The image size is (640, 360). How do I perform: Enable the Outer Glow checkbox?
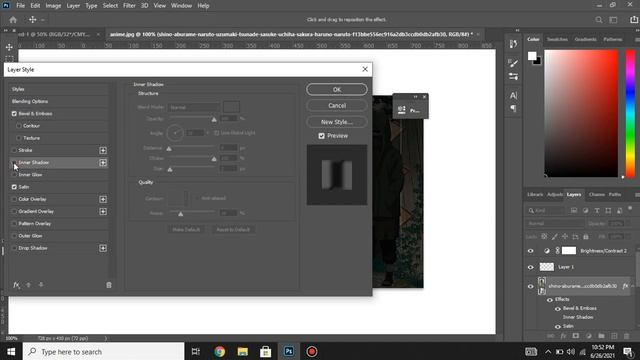click(14, 236)
